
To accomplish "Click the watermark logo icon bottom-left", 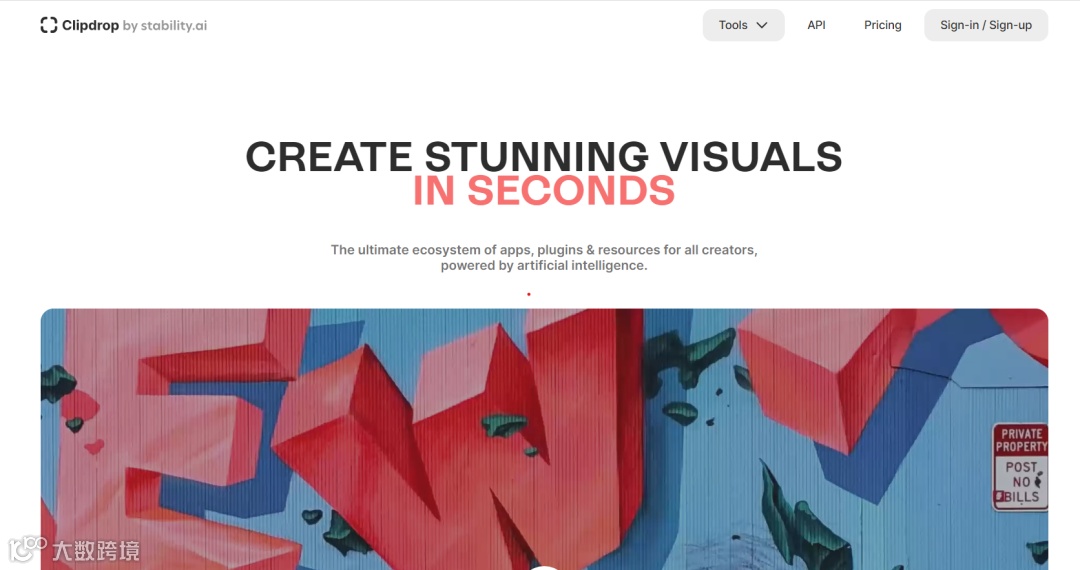I will tap(26, 549).
